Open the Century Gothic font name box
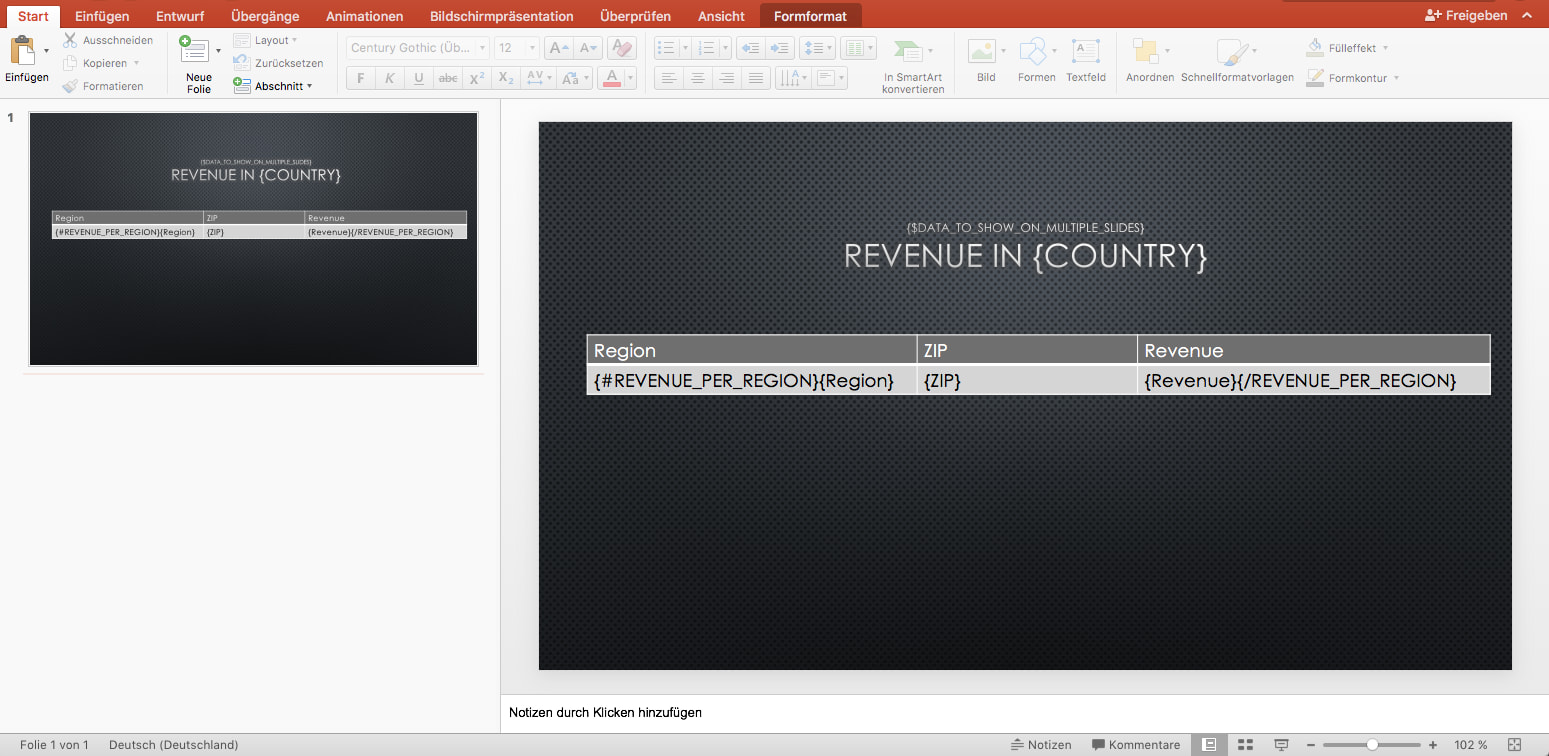Screen dimensions: 1549x756 click(417, 48)
